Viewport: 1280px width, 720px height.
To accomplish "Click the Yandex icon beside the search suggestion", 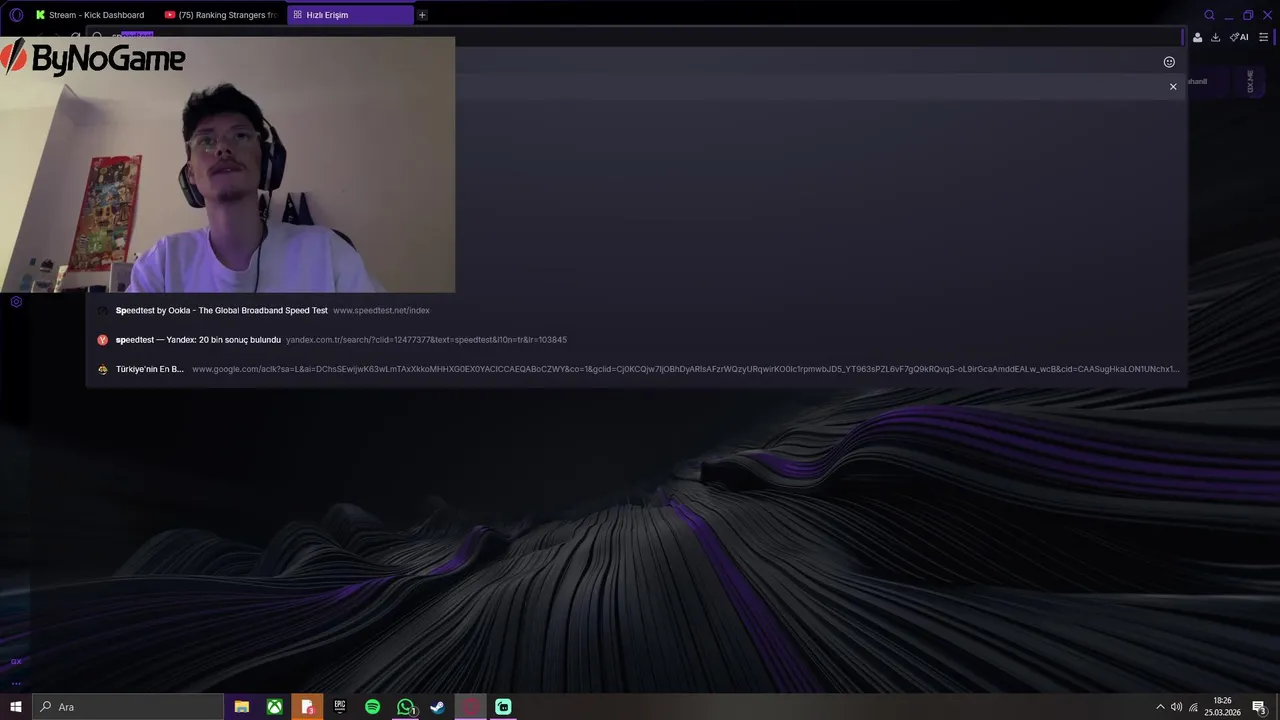I will [x=102, y=340].
